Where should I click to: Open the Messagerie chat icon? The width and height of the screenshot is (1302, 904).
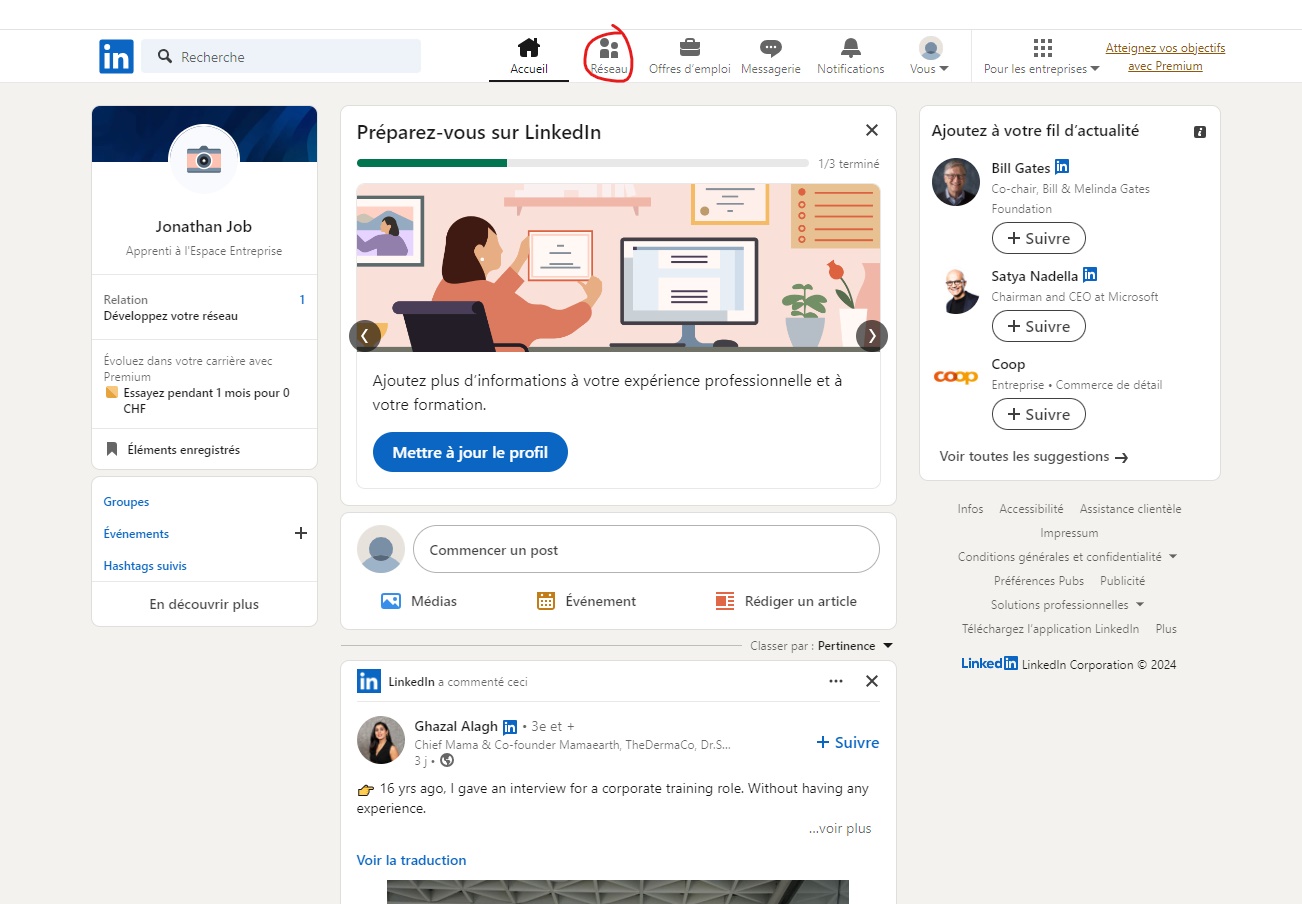[770, 48]
